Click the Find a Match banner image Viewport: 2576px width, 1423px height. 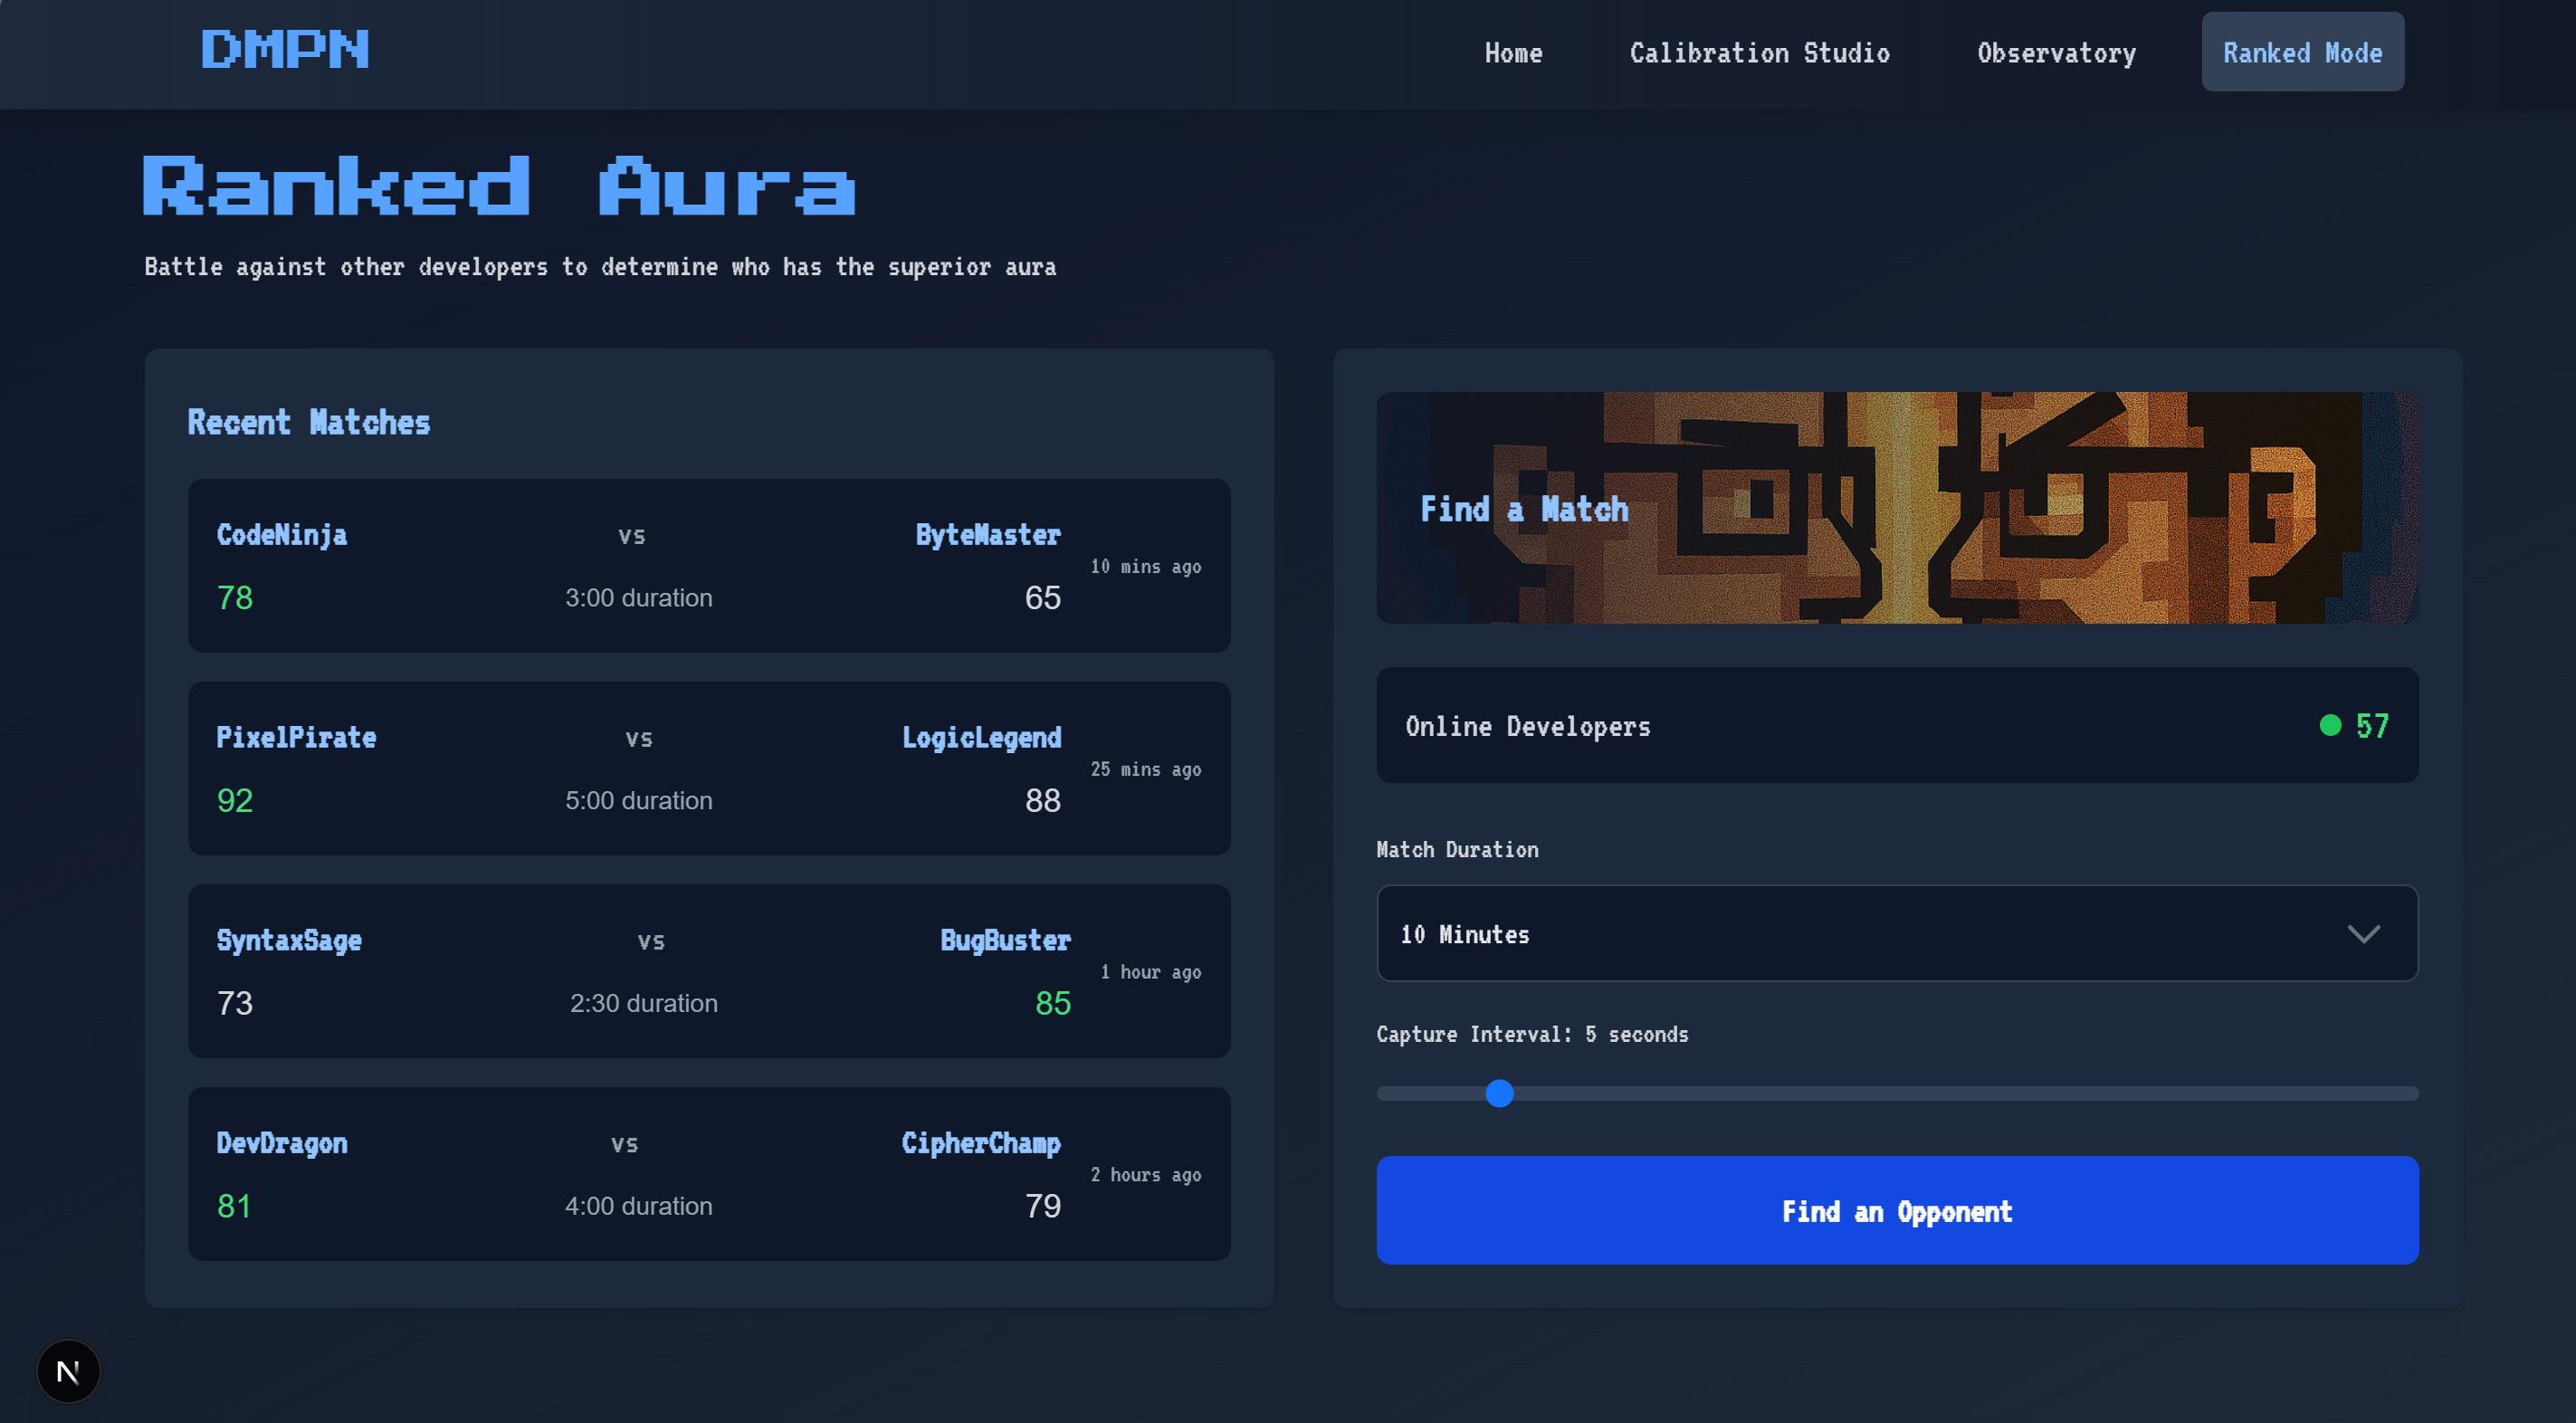tap(1896, 508)
